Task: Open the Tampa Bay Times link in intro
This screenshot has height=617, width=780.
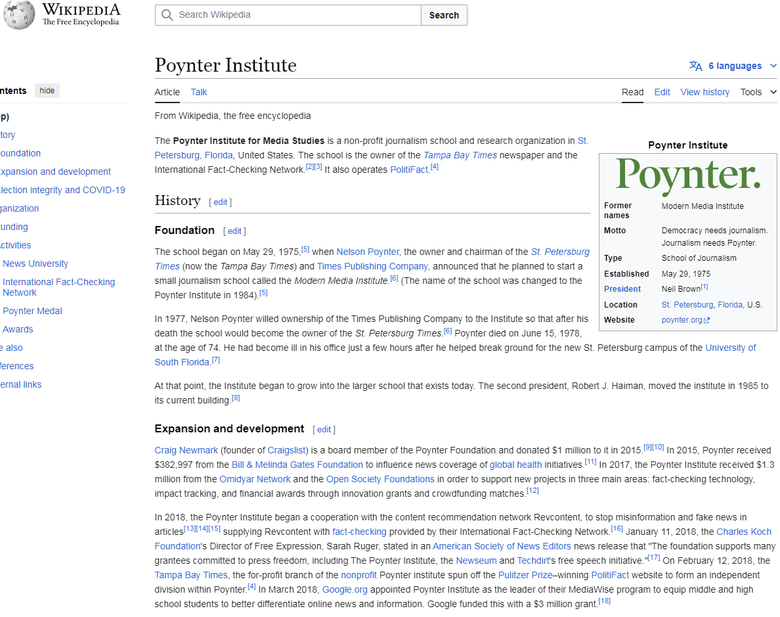Action: click(x=460, y=155)
